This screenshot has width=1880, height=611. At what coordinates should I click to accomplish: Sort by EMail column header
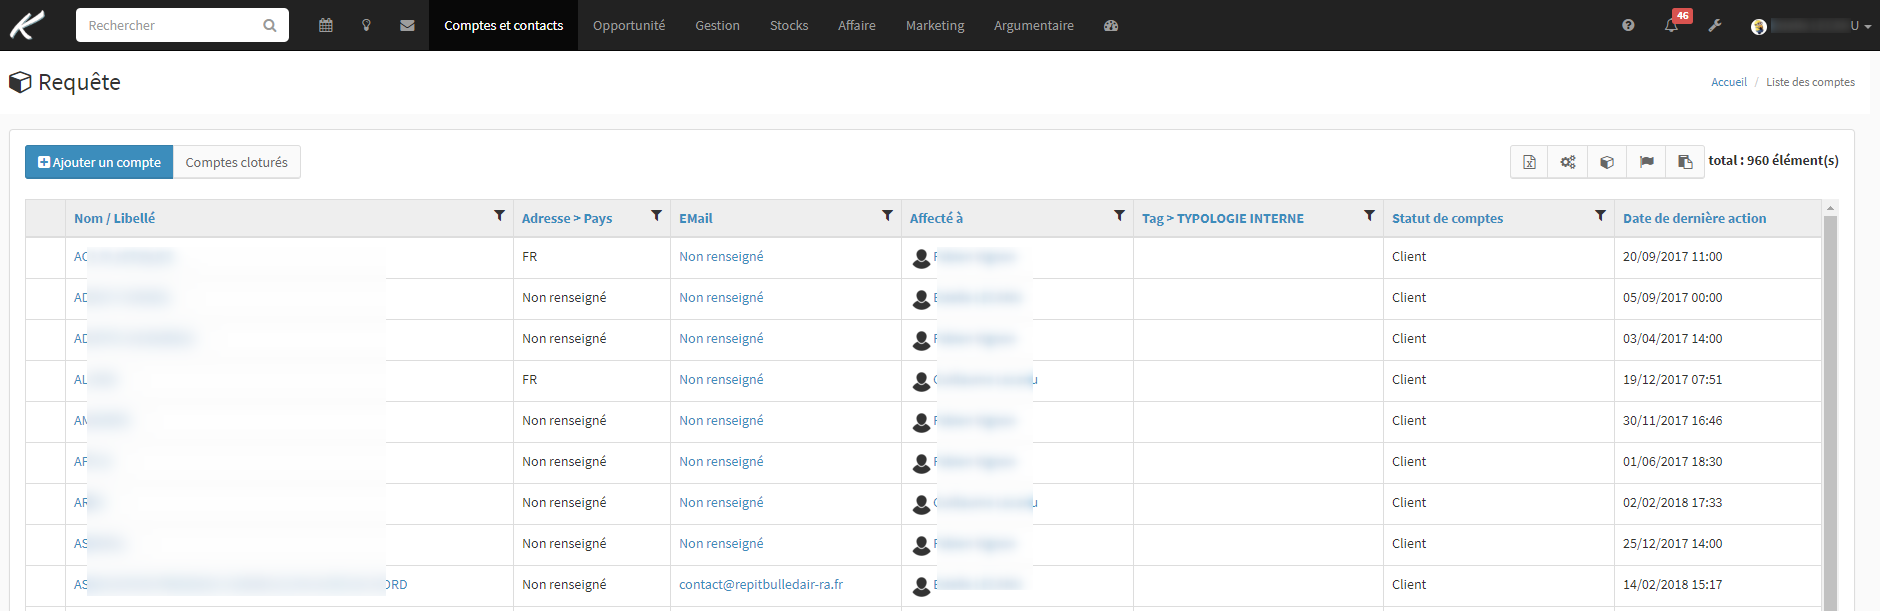point(696,218)
